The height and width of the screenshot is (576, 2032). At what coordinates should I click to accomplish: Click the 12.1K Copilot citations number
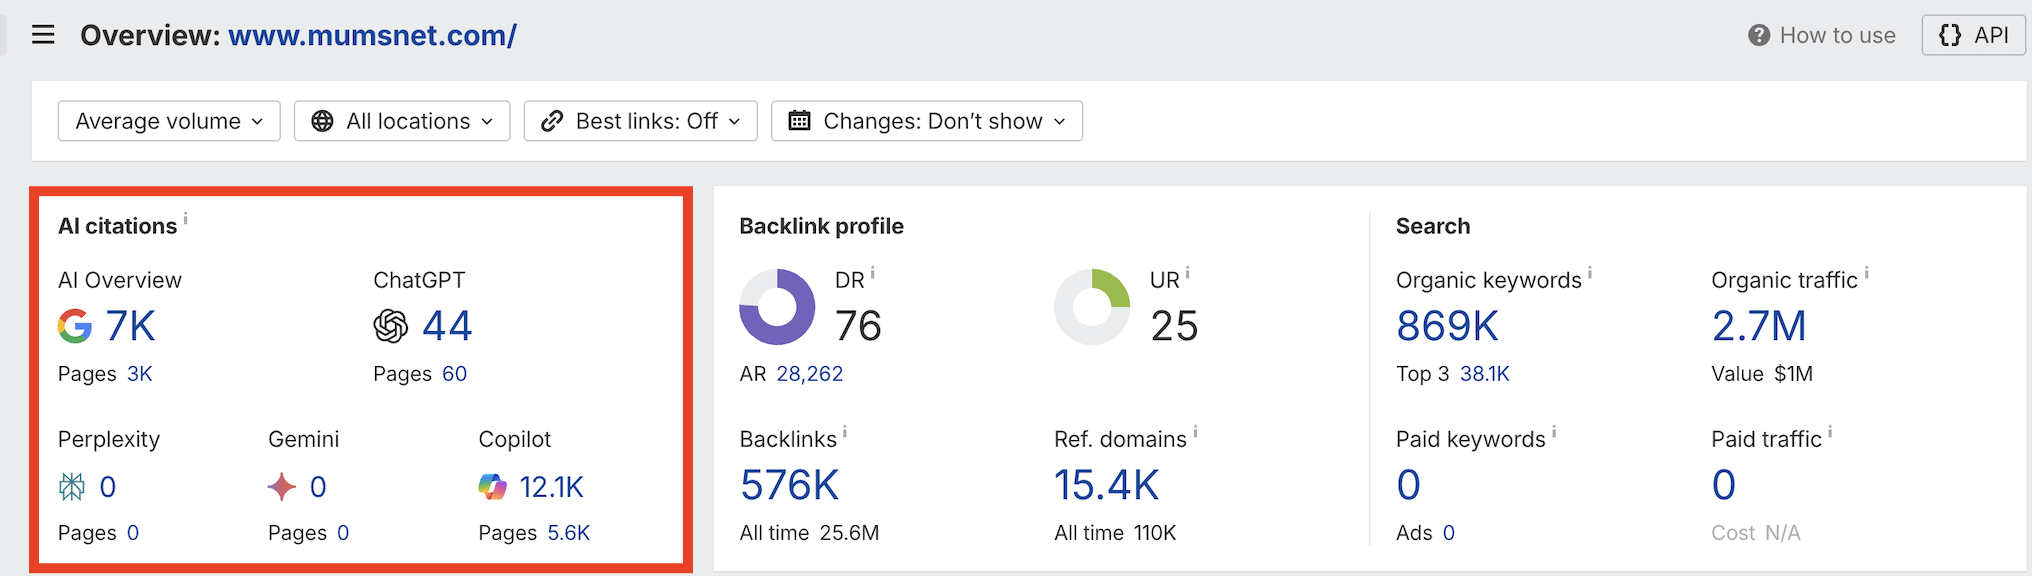551,487
